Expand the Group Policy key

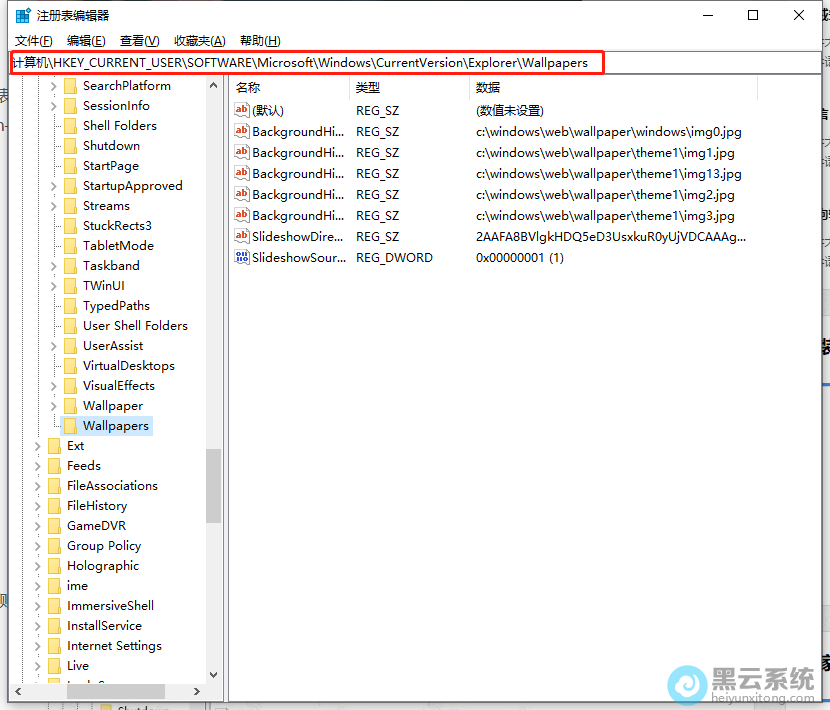pyautogui.click(x=38, y=546)
